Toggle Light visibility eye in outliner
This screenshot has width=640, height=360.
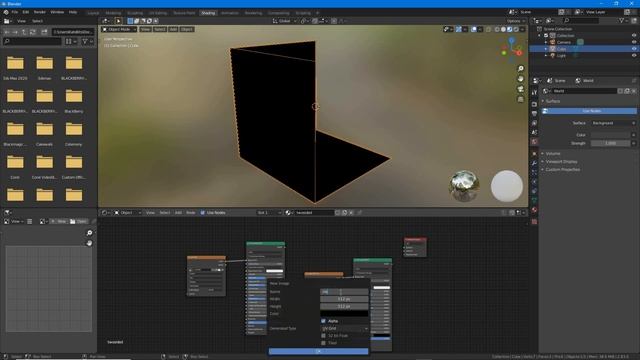pyautogui.click(x=634, y=55)
